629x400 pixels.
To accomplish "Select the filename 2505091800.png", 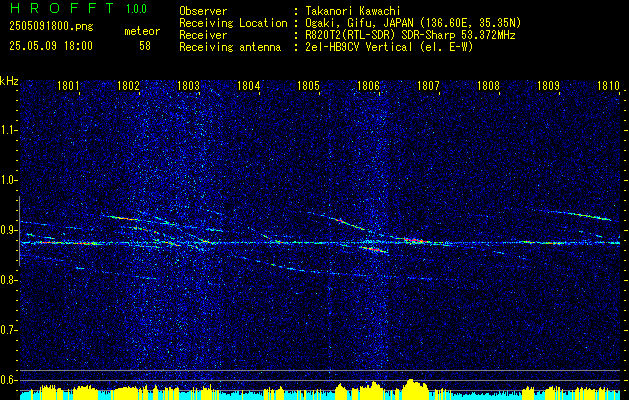I will (51, 27).
